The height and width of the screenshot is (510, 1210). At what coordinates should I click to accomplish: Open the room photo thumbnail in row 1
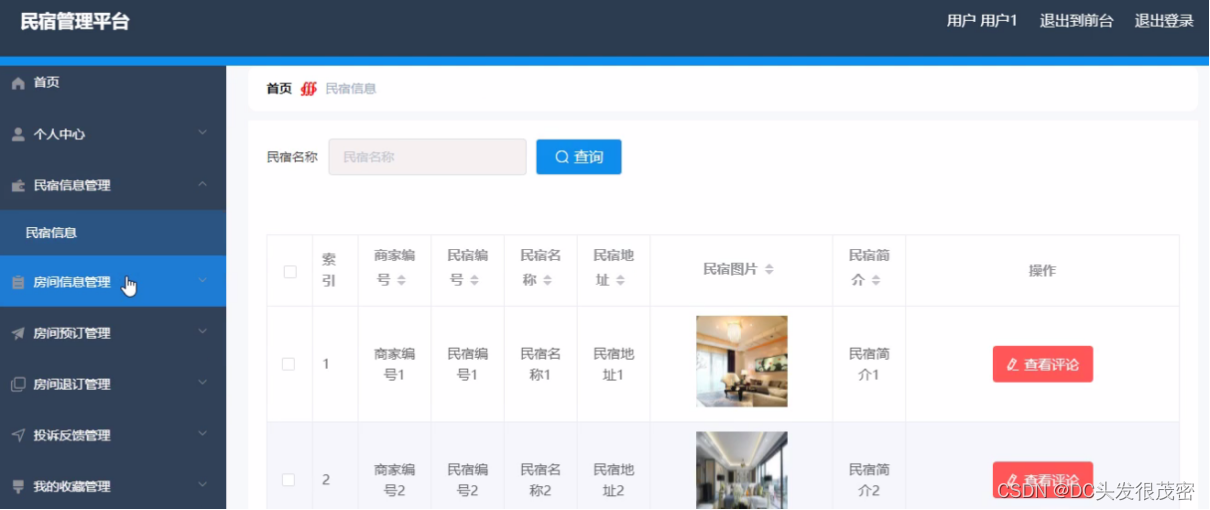pyautogui.click(x=741, y=361)
